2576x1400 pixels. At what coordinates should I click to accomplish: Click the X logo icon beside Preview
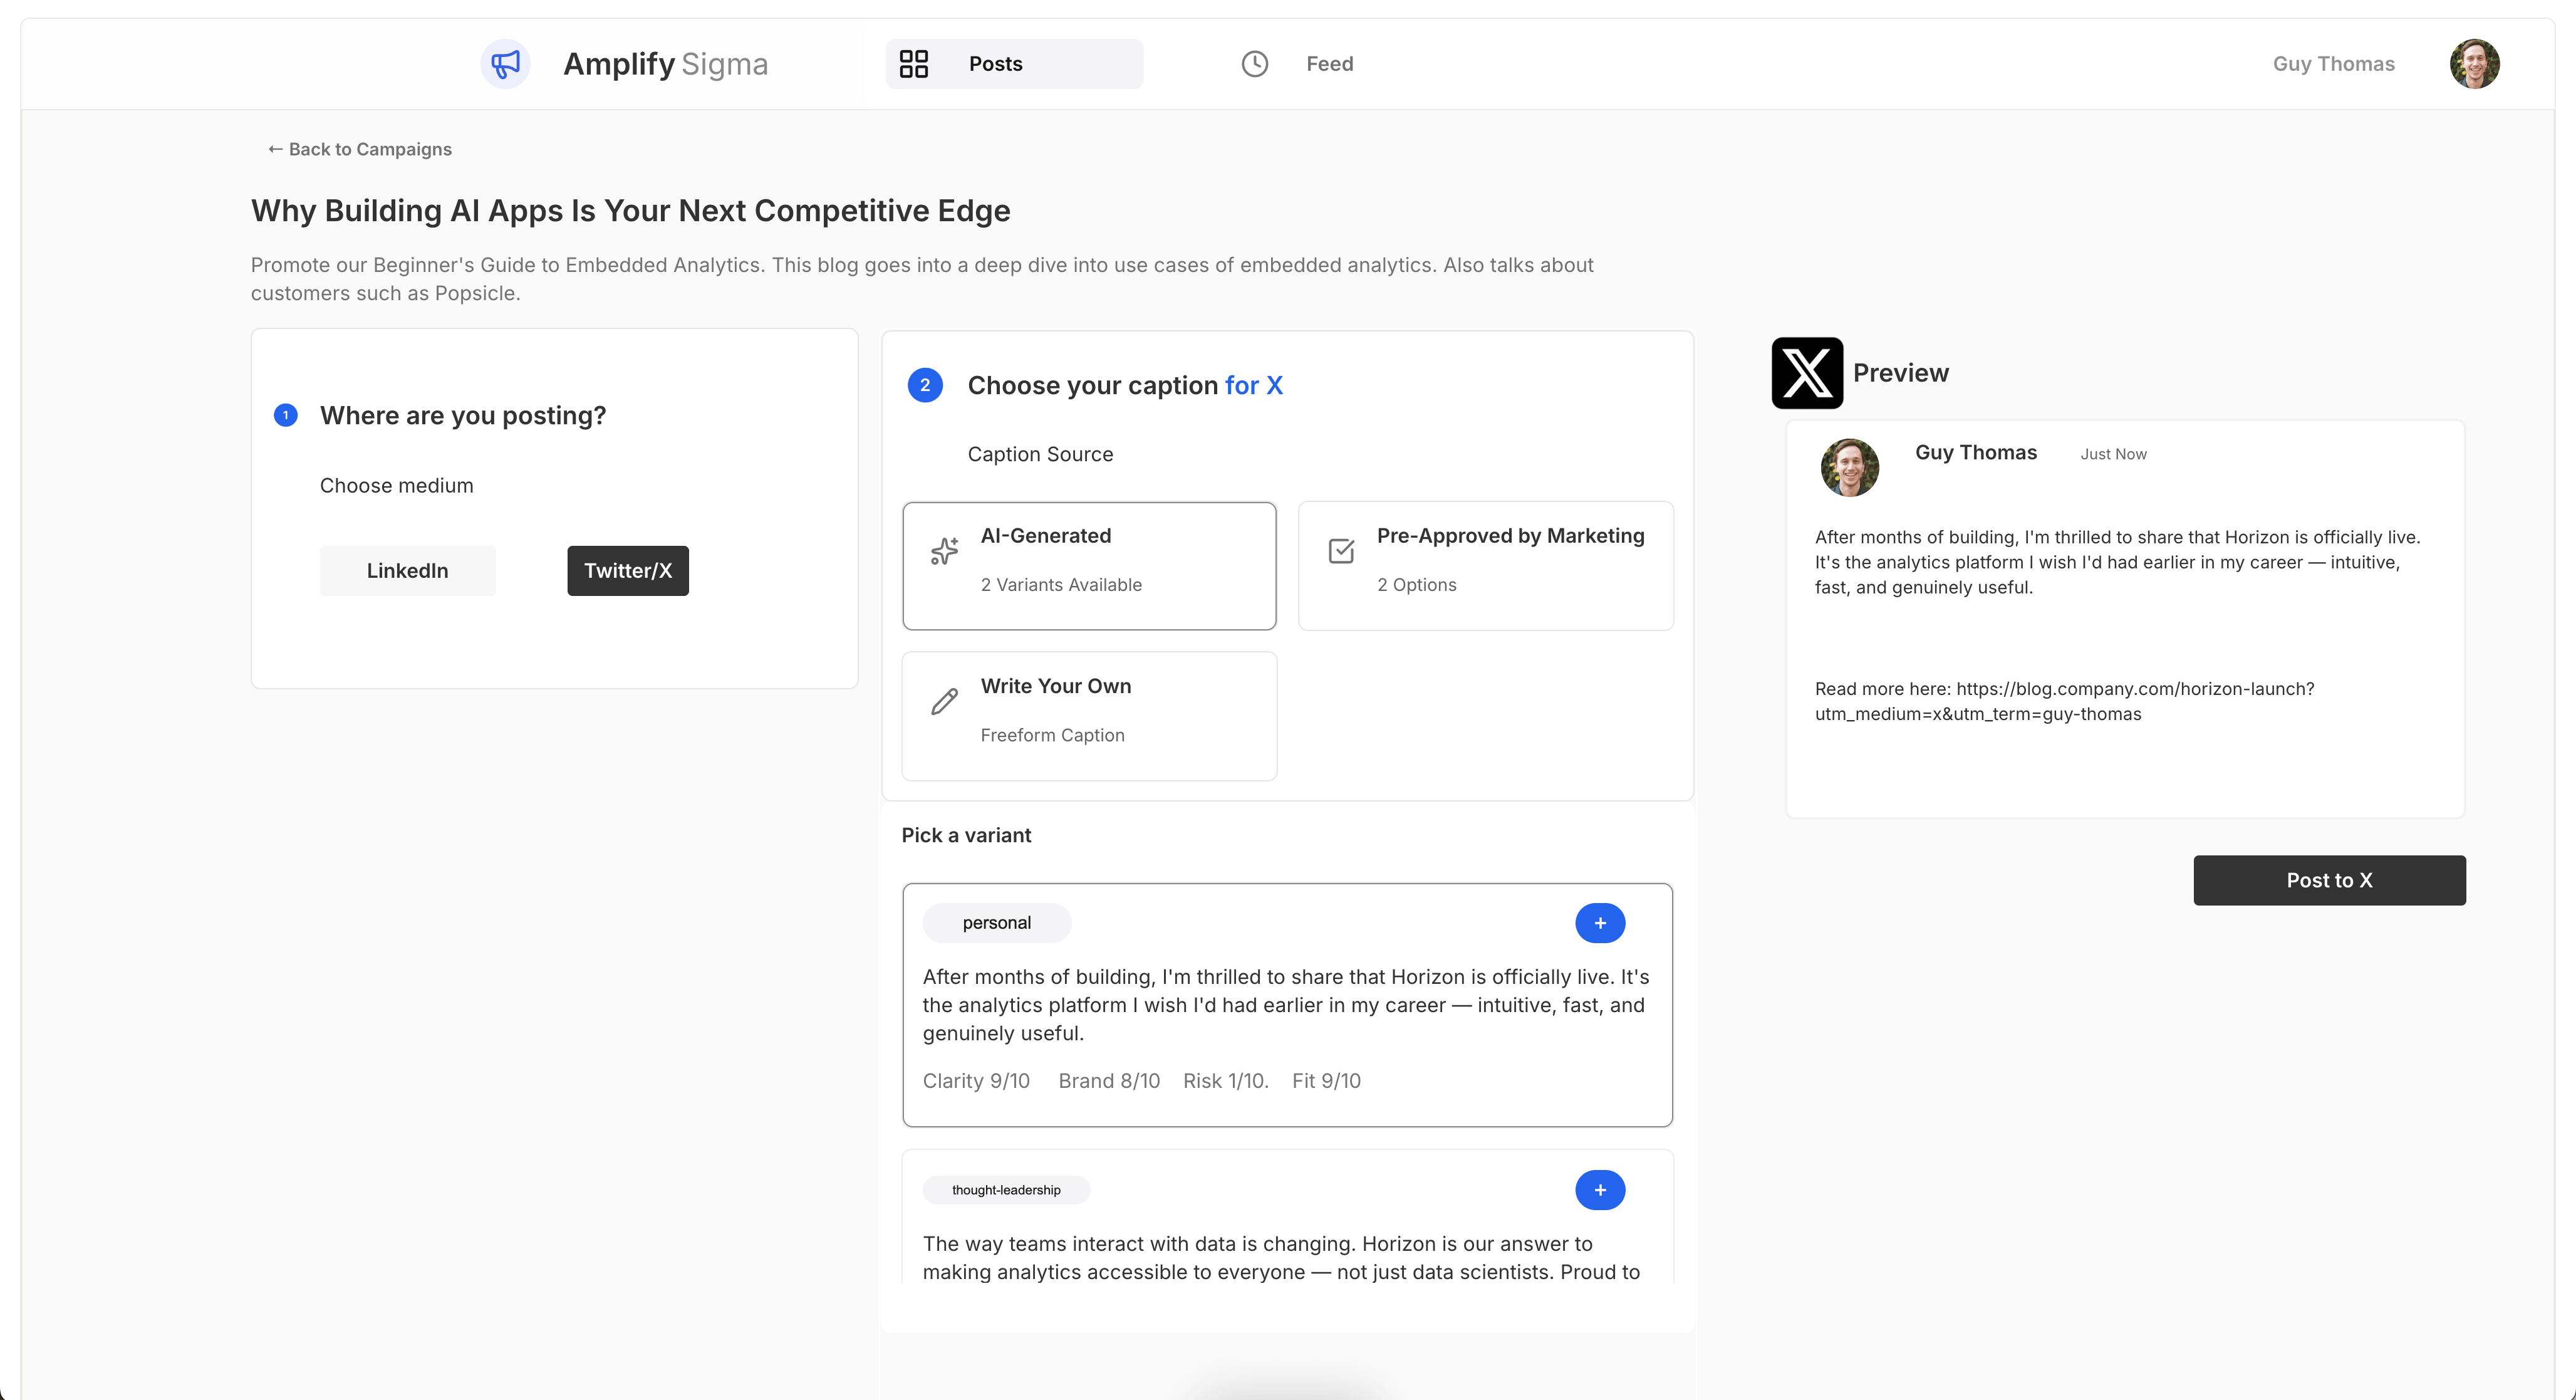point(1806,373)
